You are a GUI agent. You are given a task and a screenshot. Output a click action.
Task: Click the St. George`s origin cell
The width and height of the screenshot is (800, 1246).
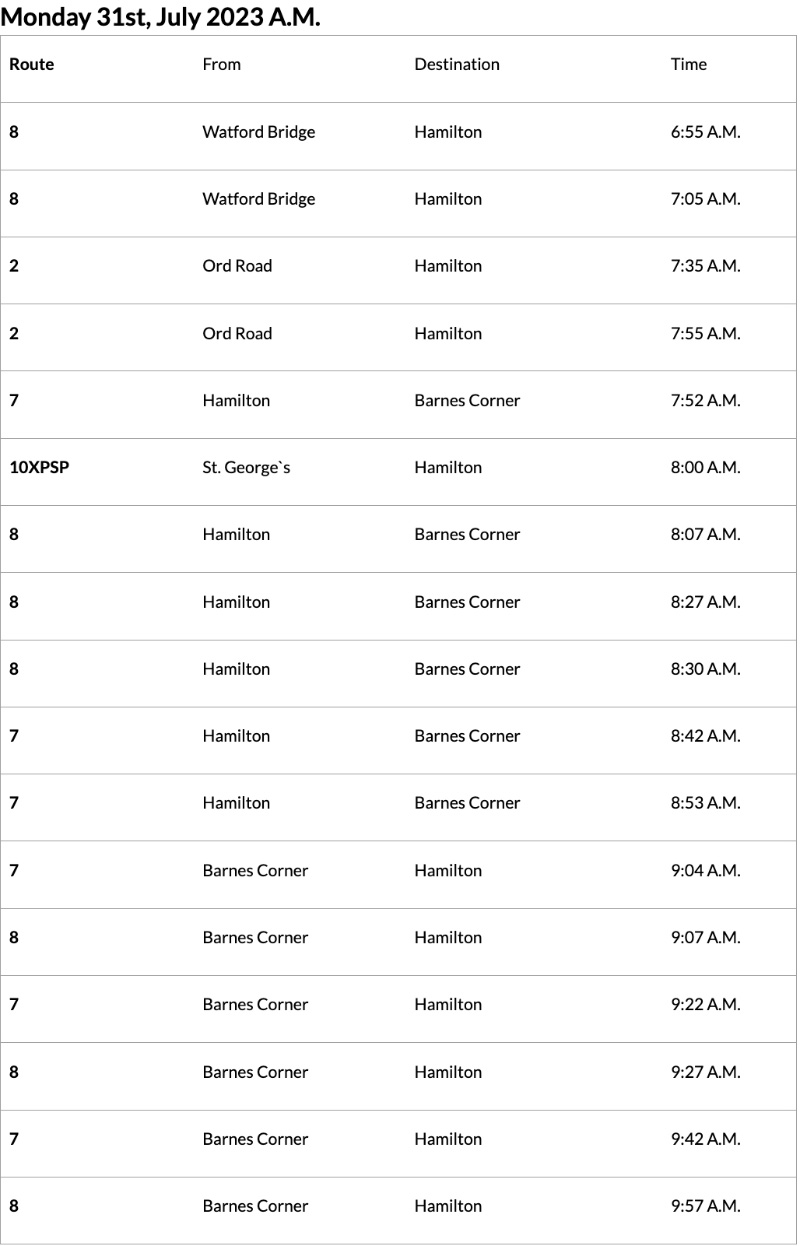[x=246, y=467]
